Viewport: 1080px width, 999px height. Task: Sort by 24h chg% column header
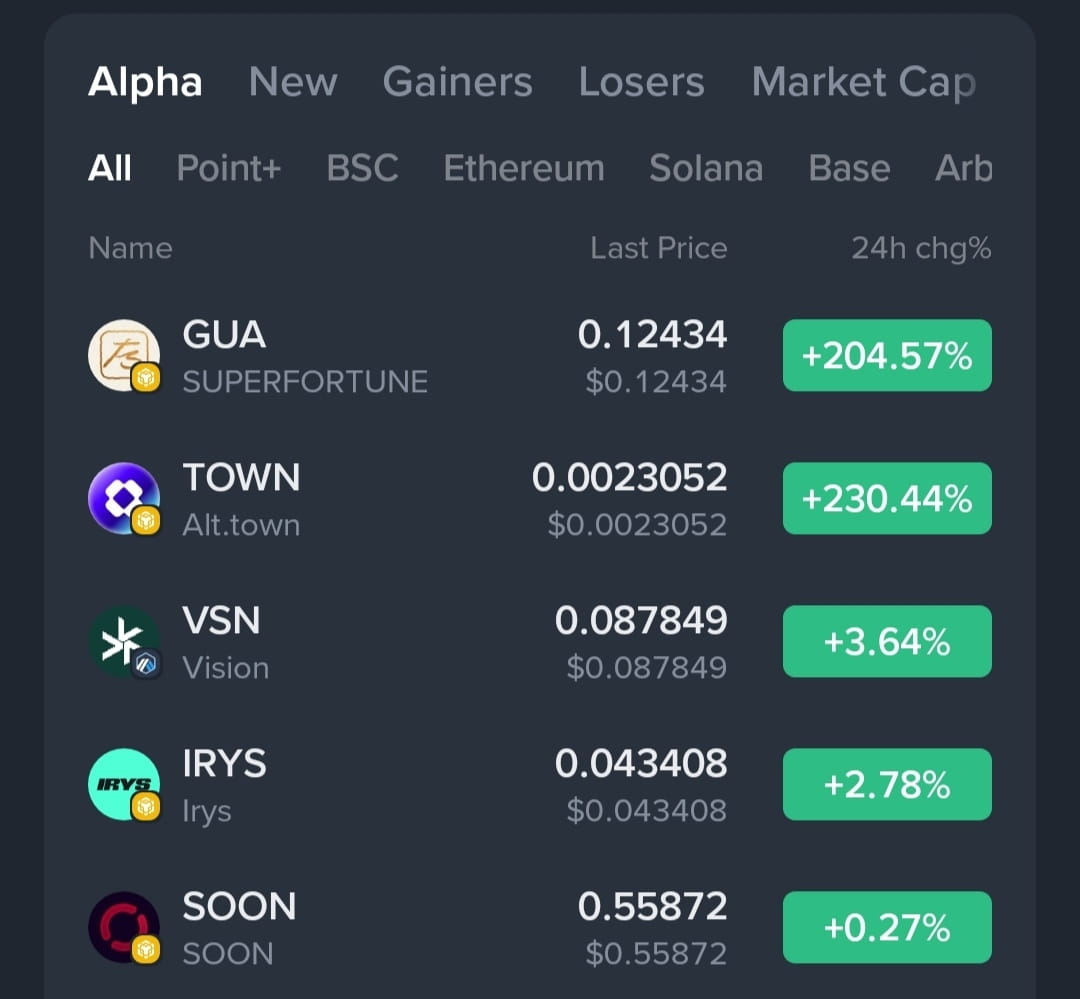point(921,248)
